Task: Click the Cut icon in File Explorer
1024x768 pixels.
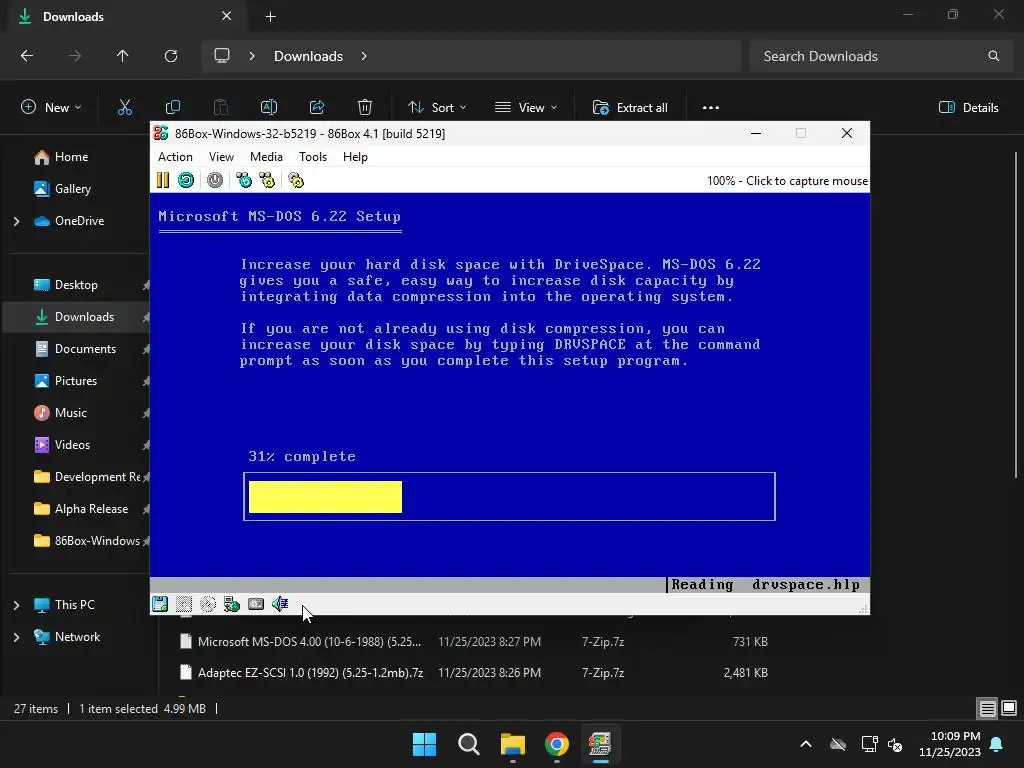Action: [125, 108]
